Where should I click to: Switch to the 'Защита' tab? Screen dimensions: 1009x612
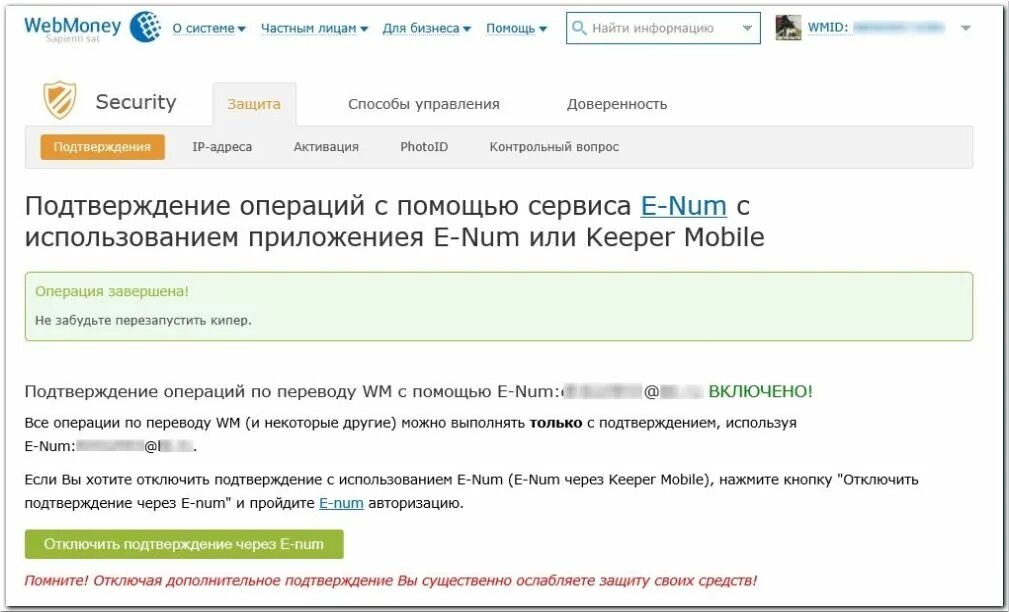point(254,104)
